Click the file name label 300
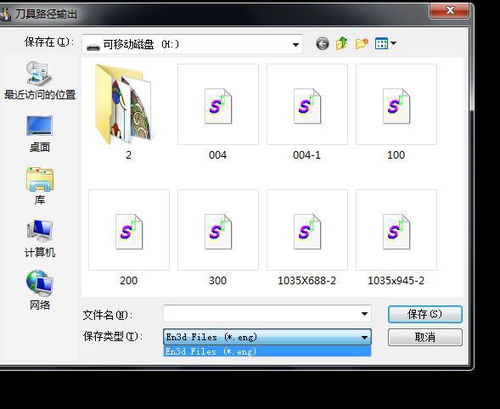 (x=218, y=281)
